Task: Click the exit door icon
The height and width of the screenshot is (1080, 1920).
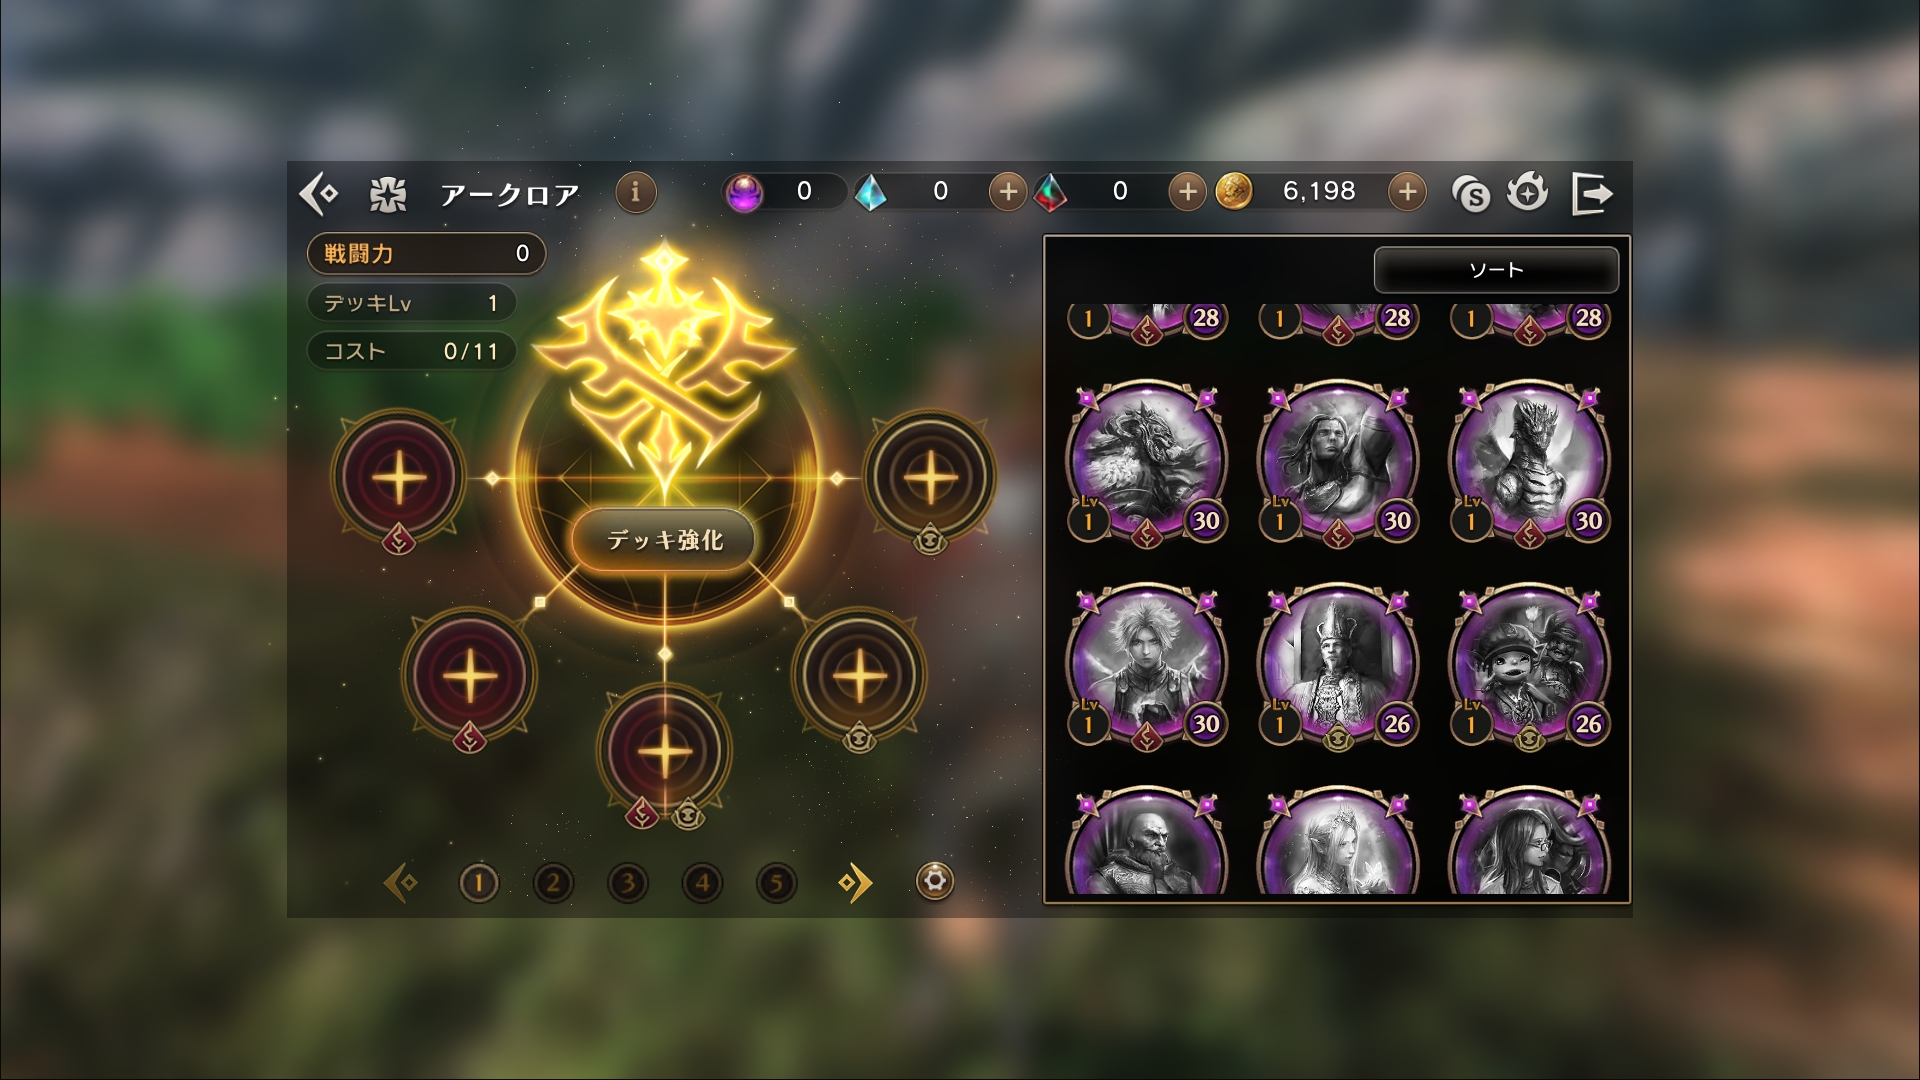Action: coord(1591,192)
